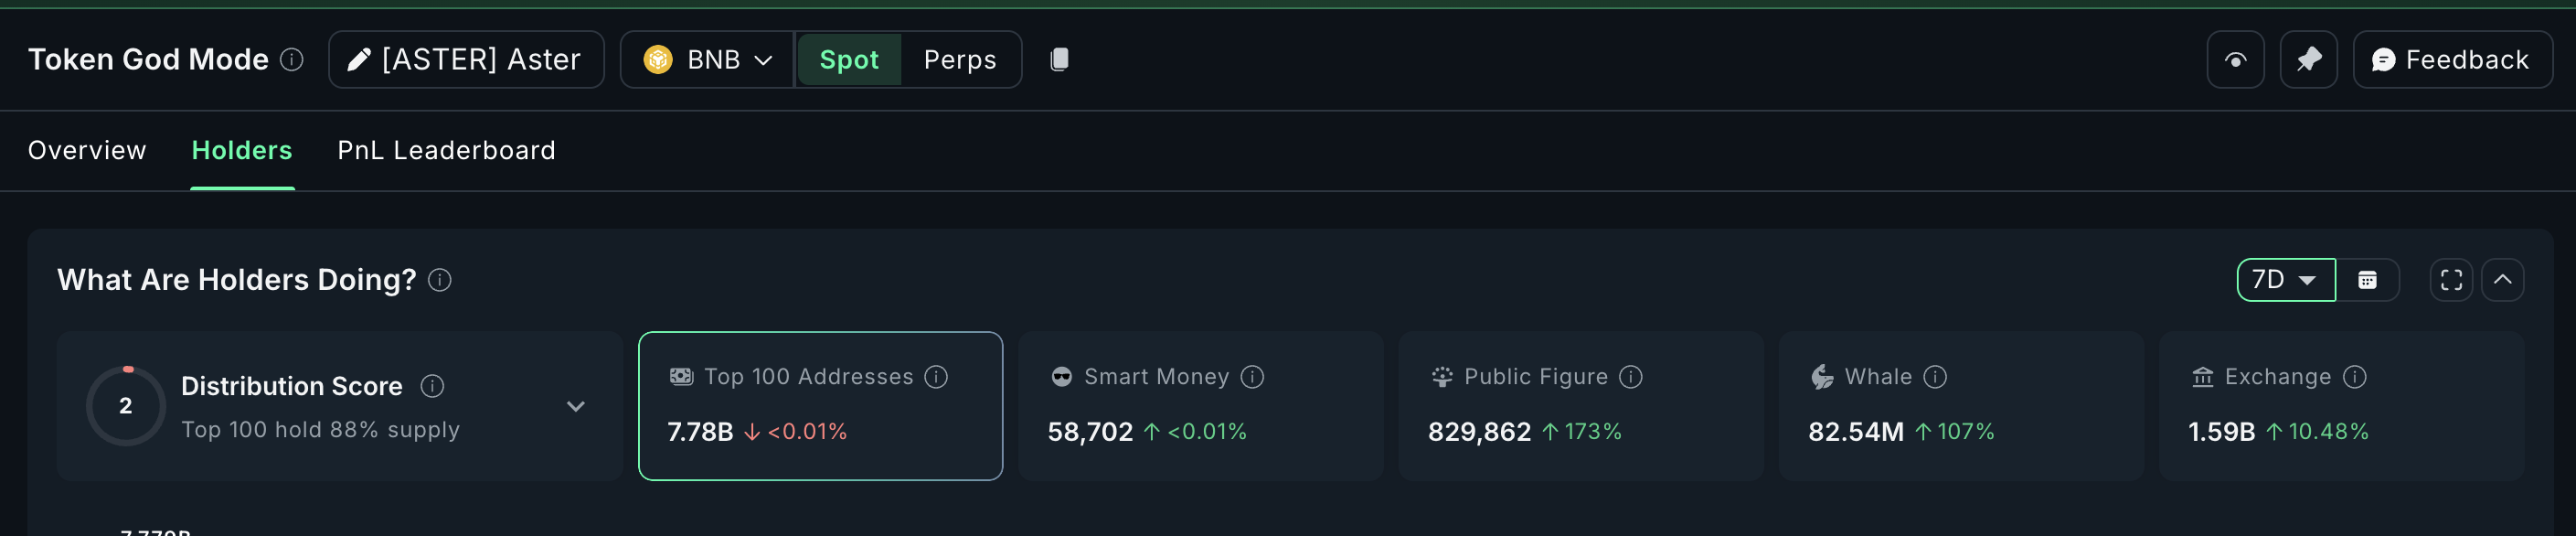Switch to the Overview tab
This screenshot has height=536, width=2576.
(x=87, y=150)
